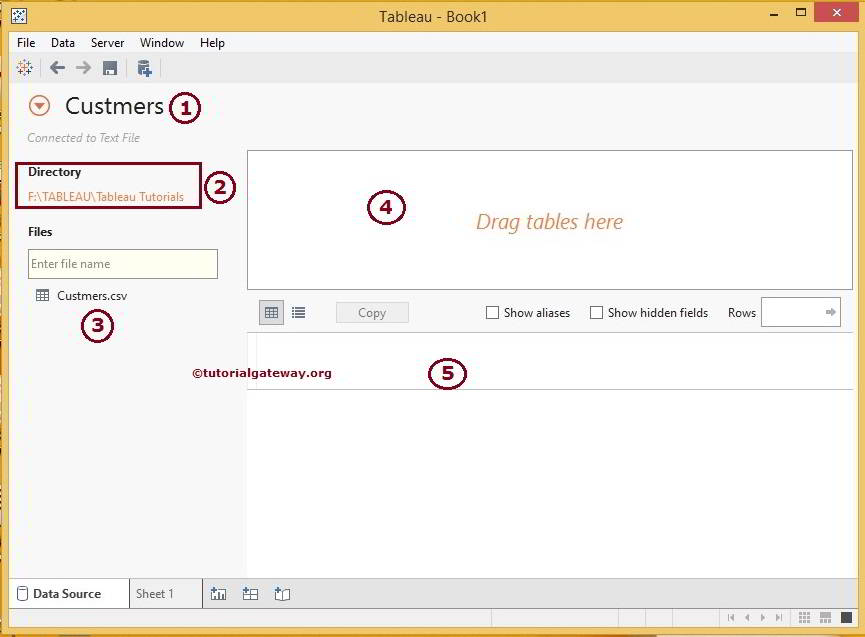Click the Save workbook icon
Viewport: 865px width, 637px height.
pos(110,68)
